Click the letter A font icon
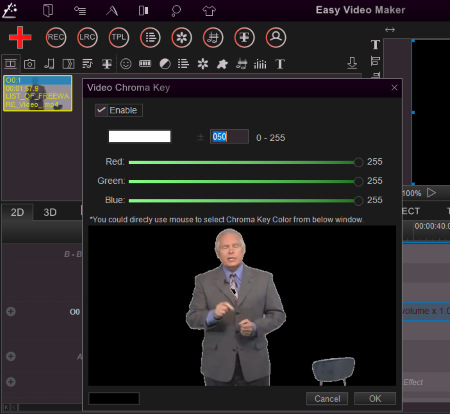This screenshot has height=414, width=450. tap(112, 11)
